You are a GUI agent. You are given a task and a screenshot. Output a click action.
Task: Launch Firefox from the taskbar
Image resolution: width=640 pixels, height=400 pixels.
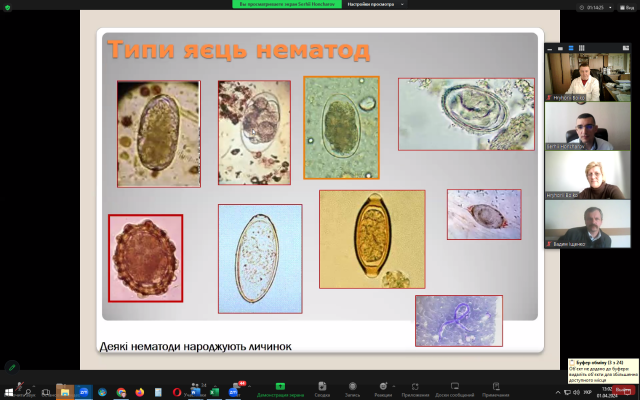[x=140, y=393]
